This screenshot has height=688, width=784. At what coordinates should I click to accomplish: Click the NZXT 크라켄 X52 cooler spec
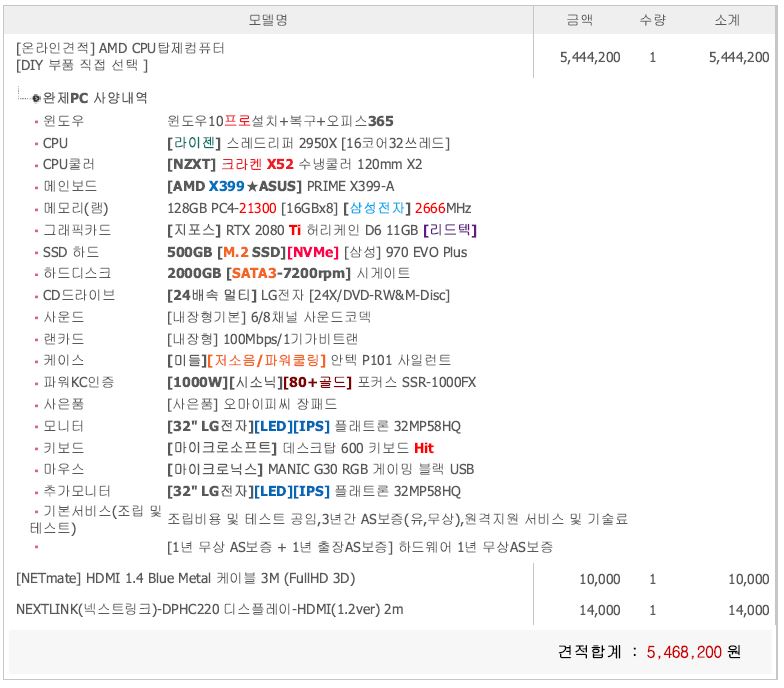pyautogui.click(x=294, y=164)
